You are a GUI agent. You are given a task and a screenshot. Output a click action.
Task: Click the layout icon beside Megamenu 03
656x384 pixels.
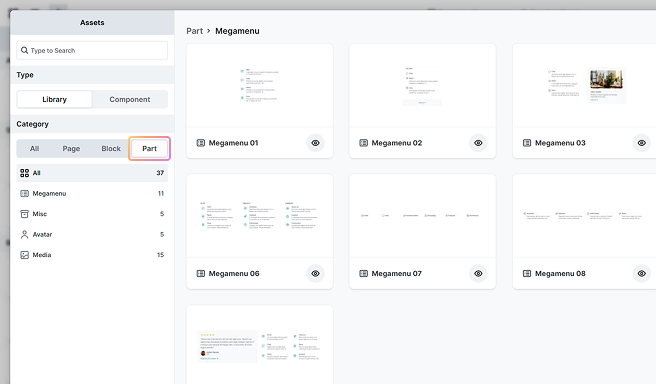pyautogui.click(x=527, y=143)
